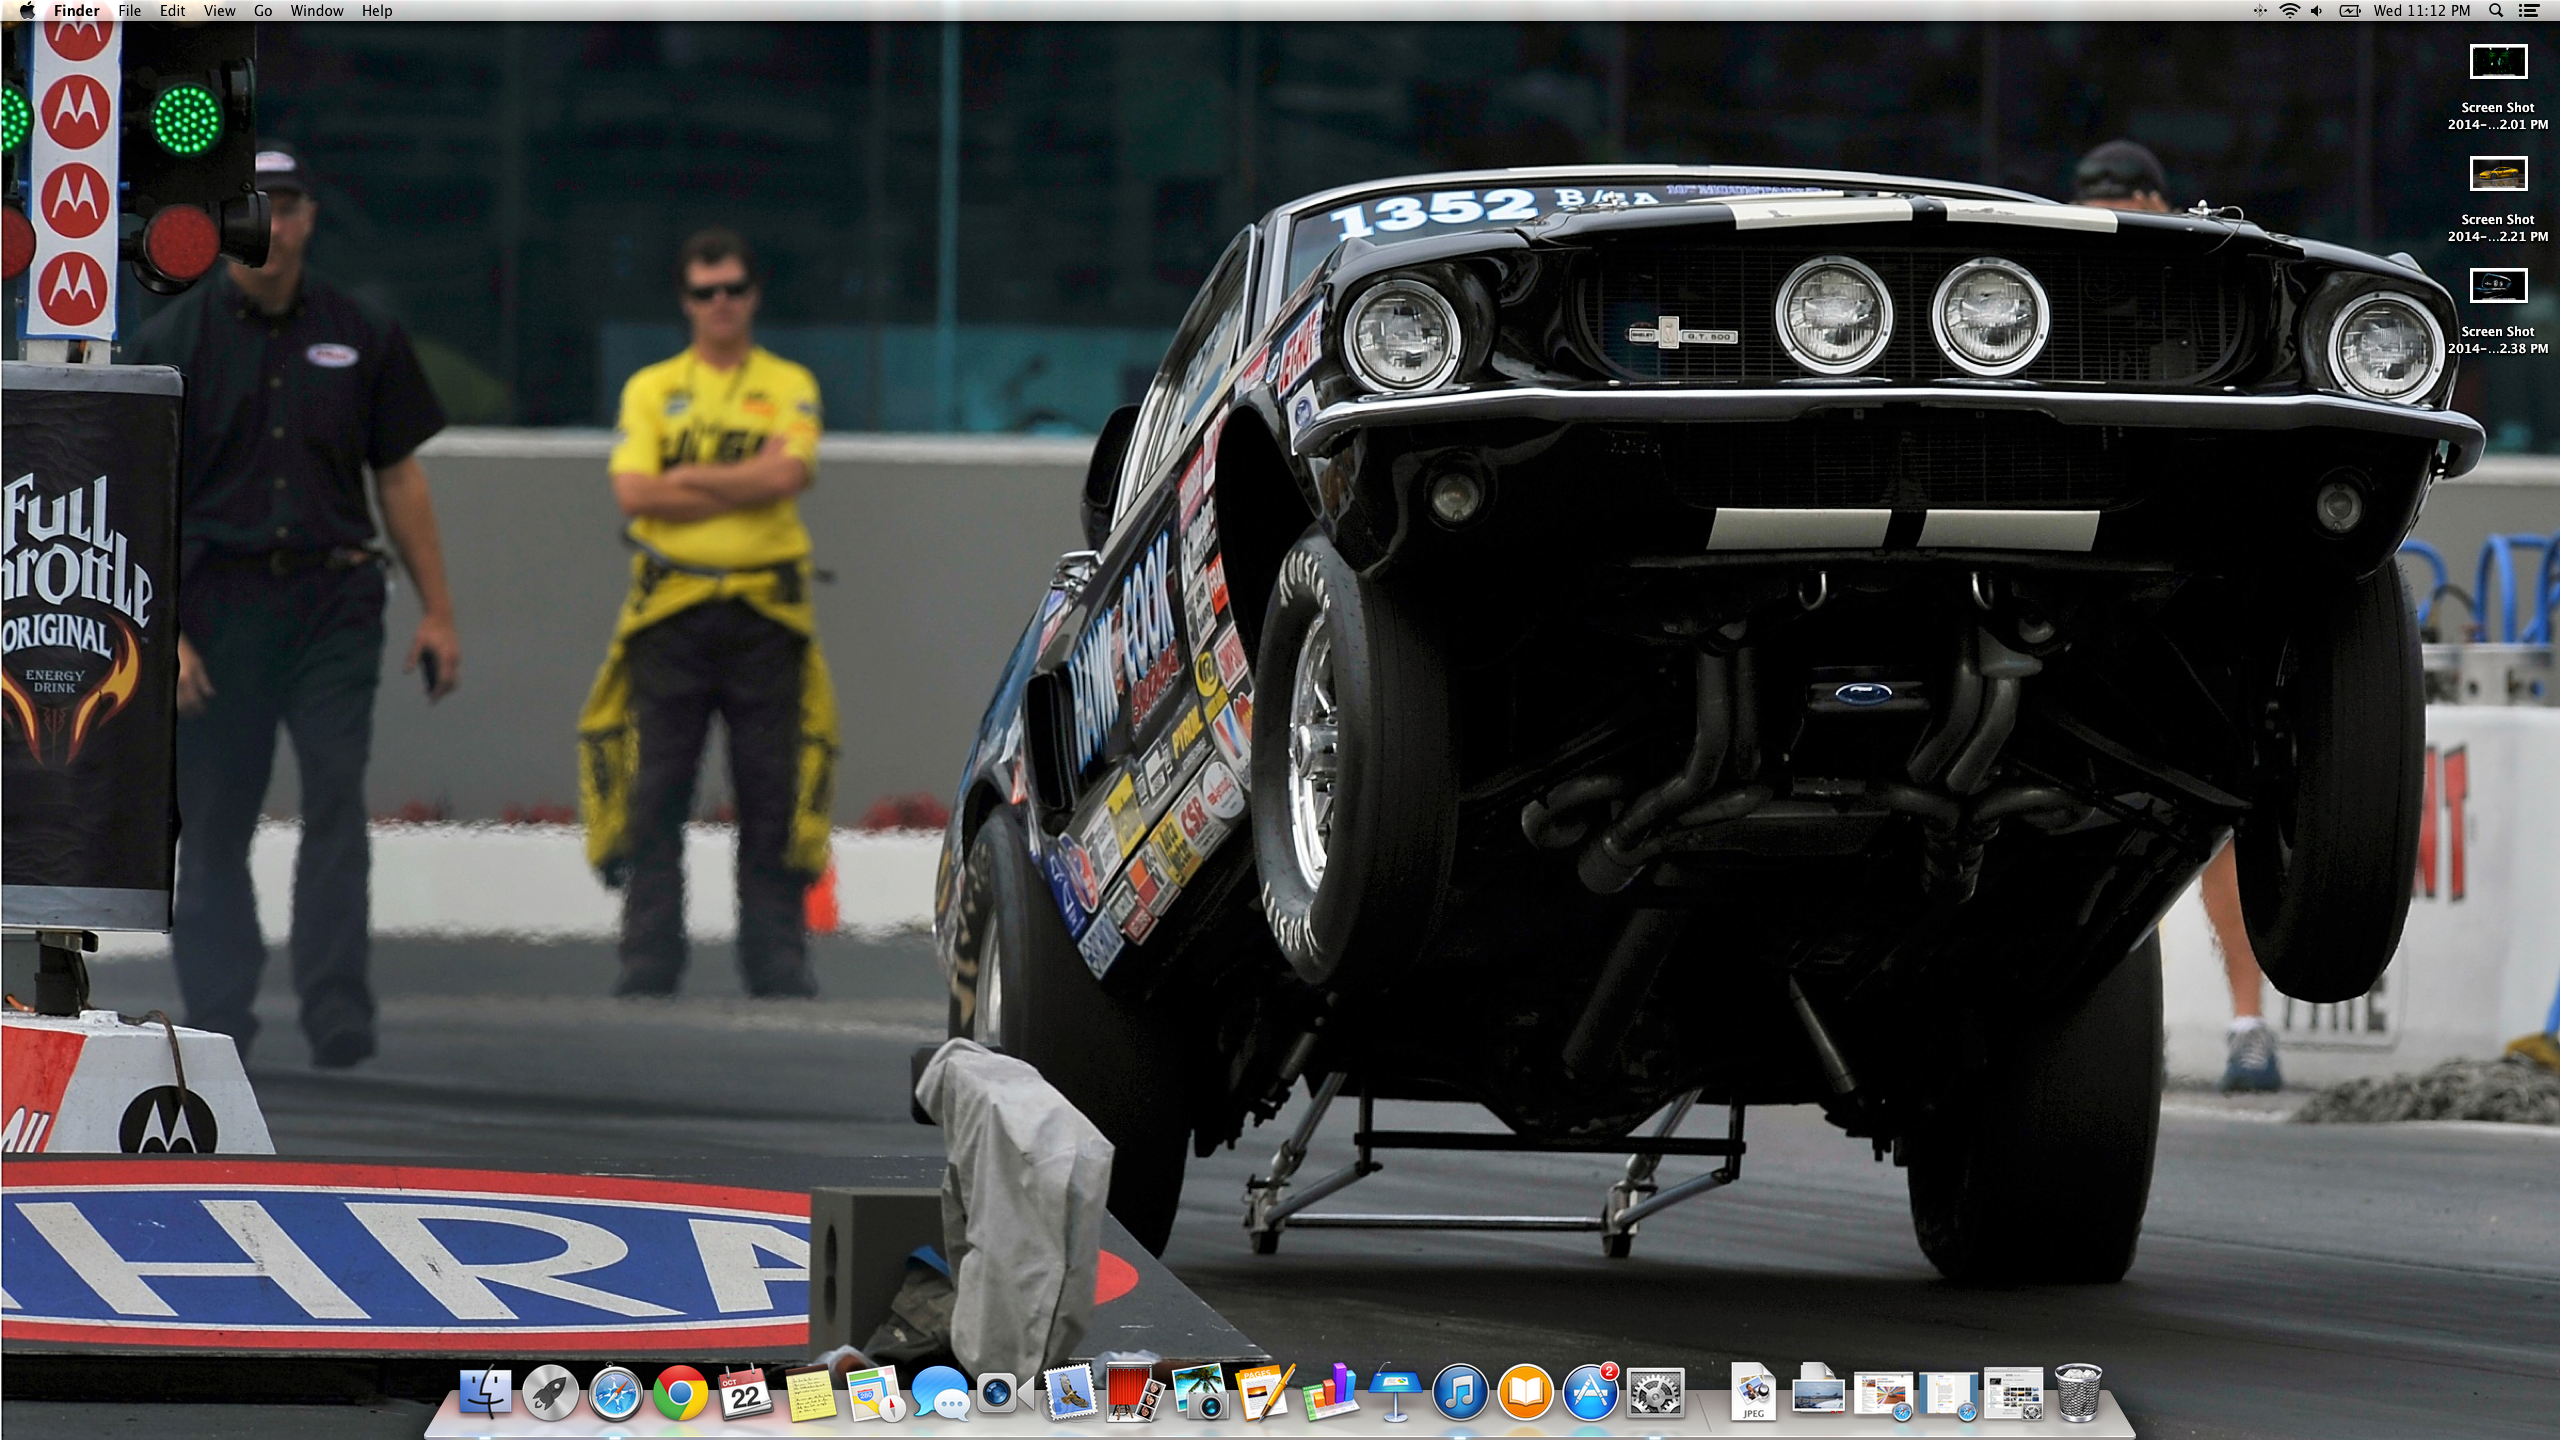Open the Window menu

(x=317, y=11)
